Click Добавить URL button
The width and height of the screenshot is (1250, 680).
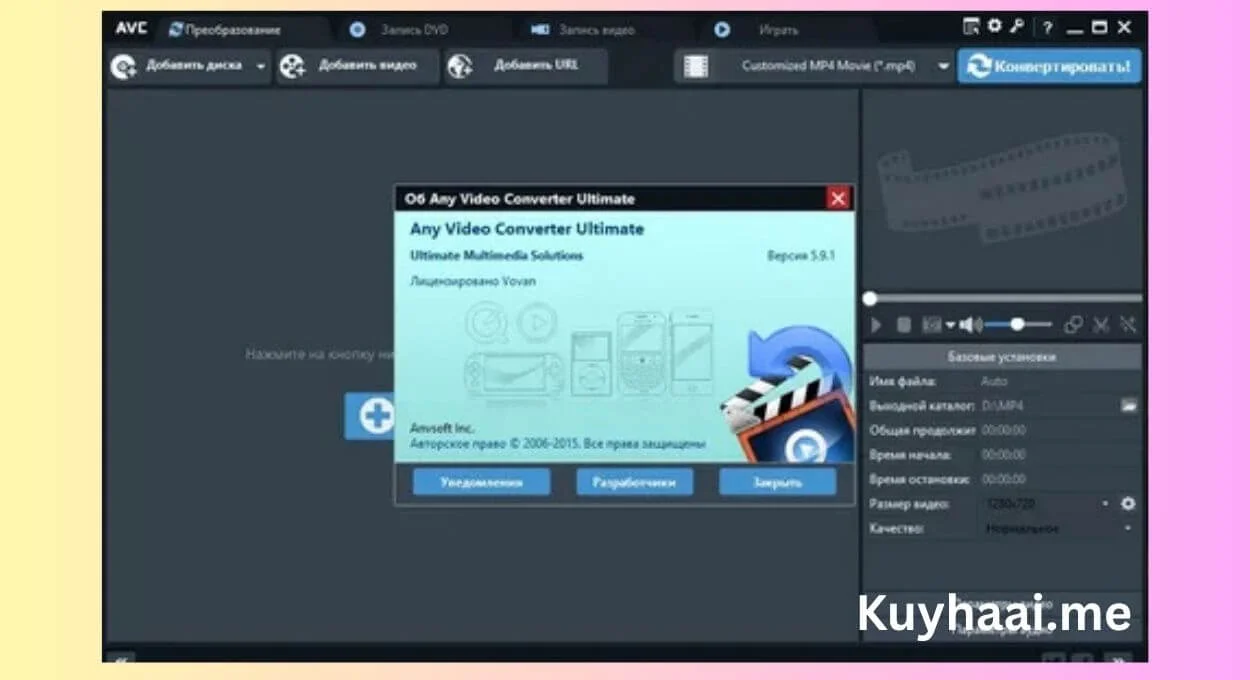525,66
